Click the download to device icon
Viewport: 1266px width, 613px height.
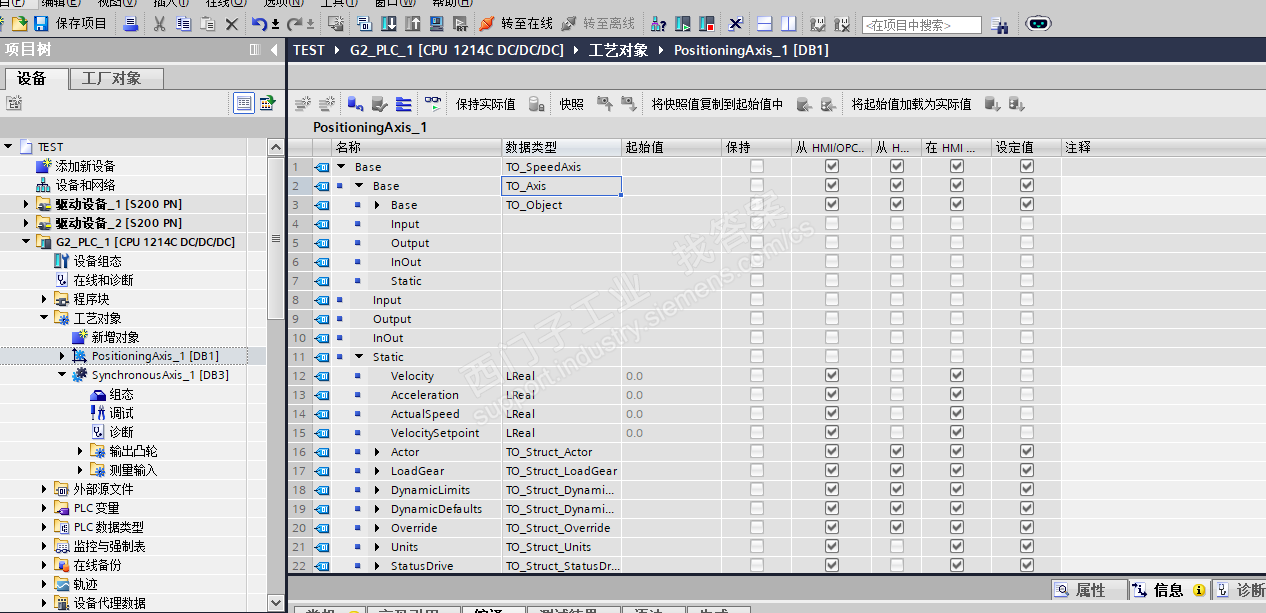(x=388, y=23)
